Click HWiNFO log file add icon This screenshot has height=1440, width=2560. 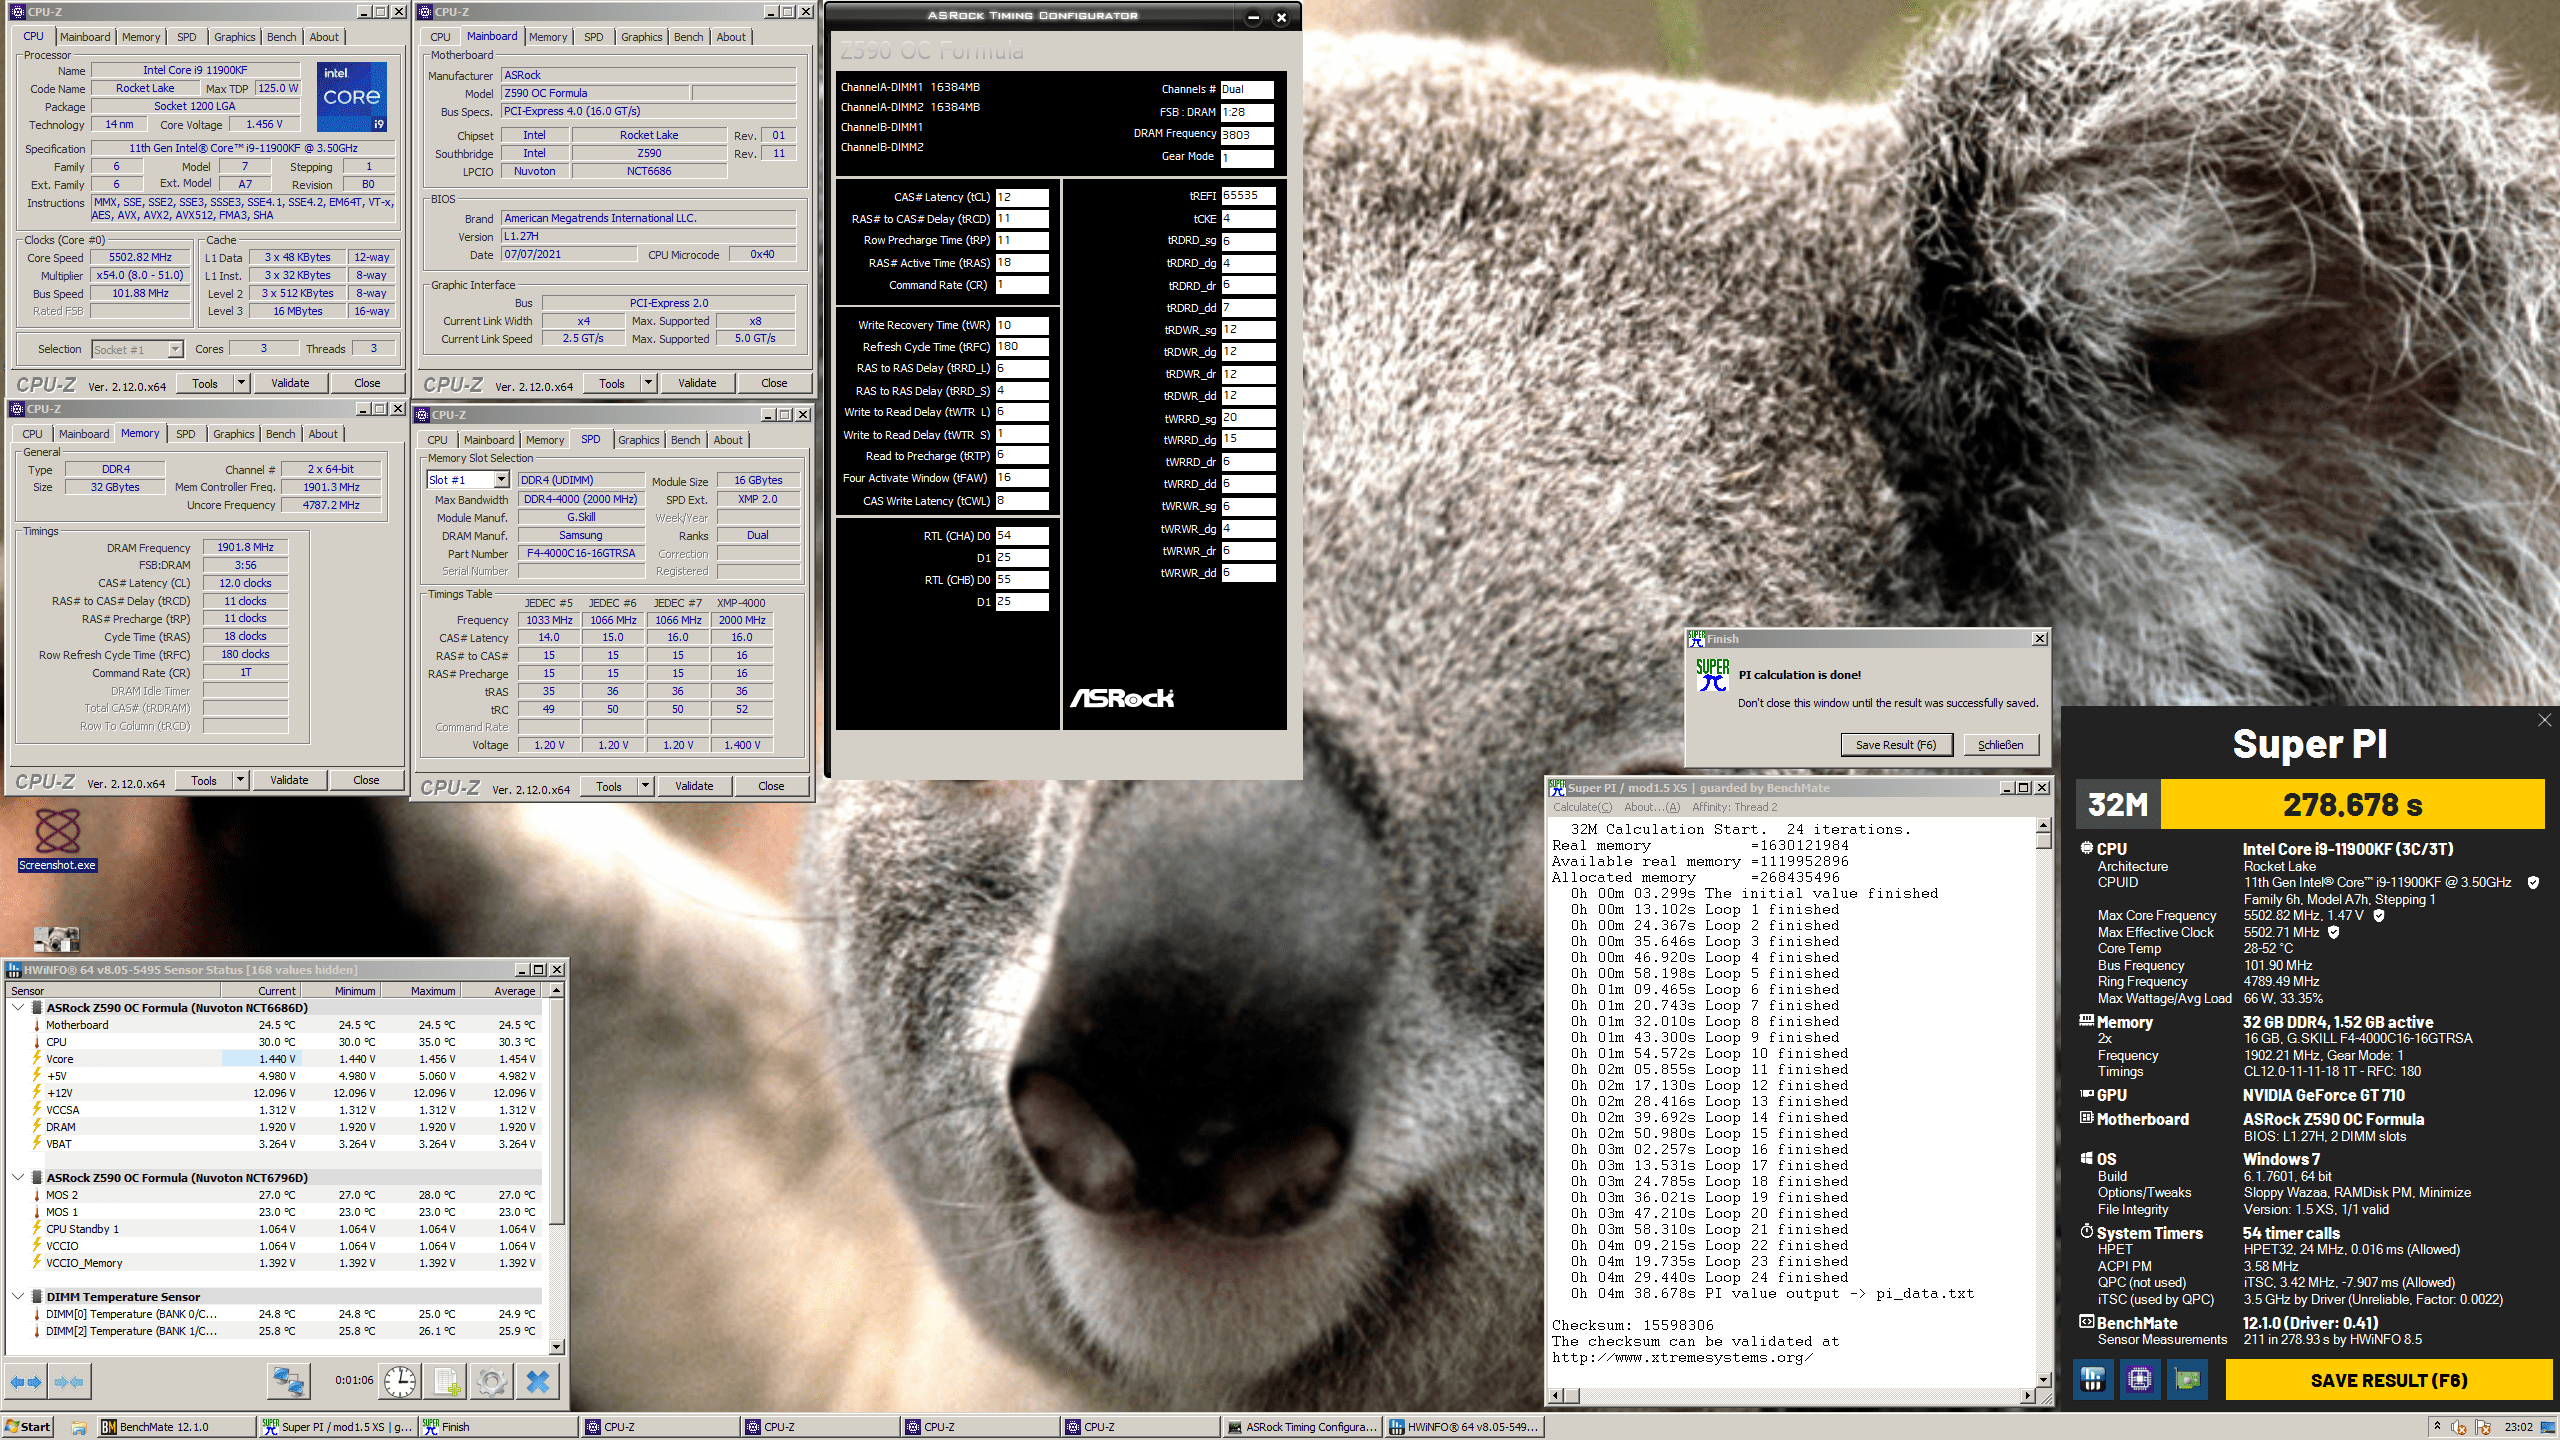tap(446, 1381)
